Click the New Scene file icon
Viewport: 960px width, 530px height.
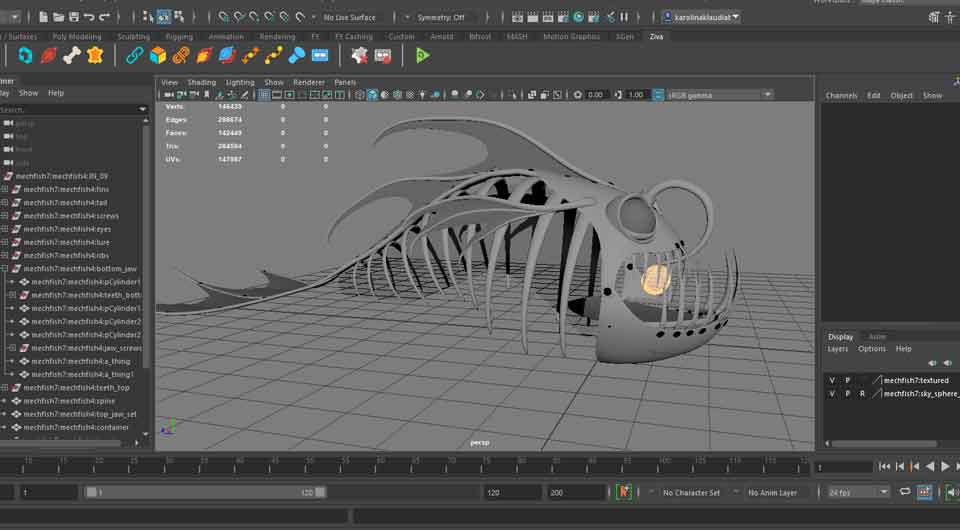pos(43,17)
